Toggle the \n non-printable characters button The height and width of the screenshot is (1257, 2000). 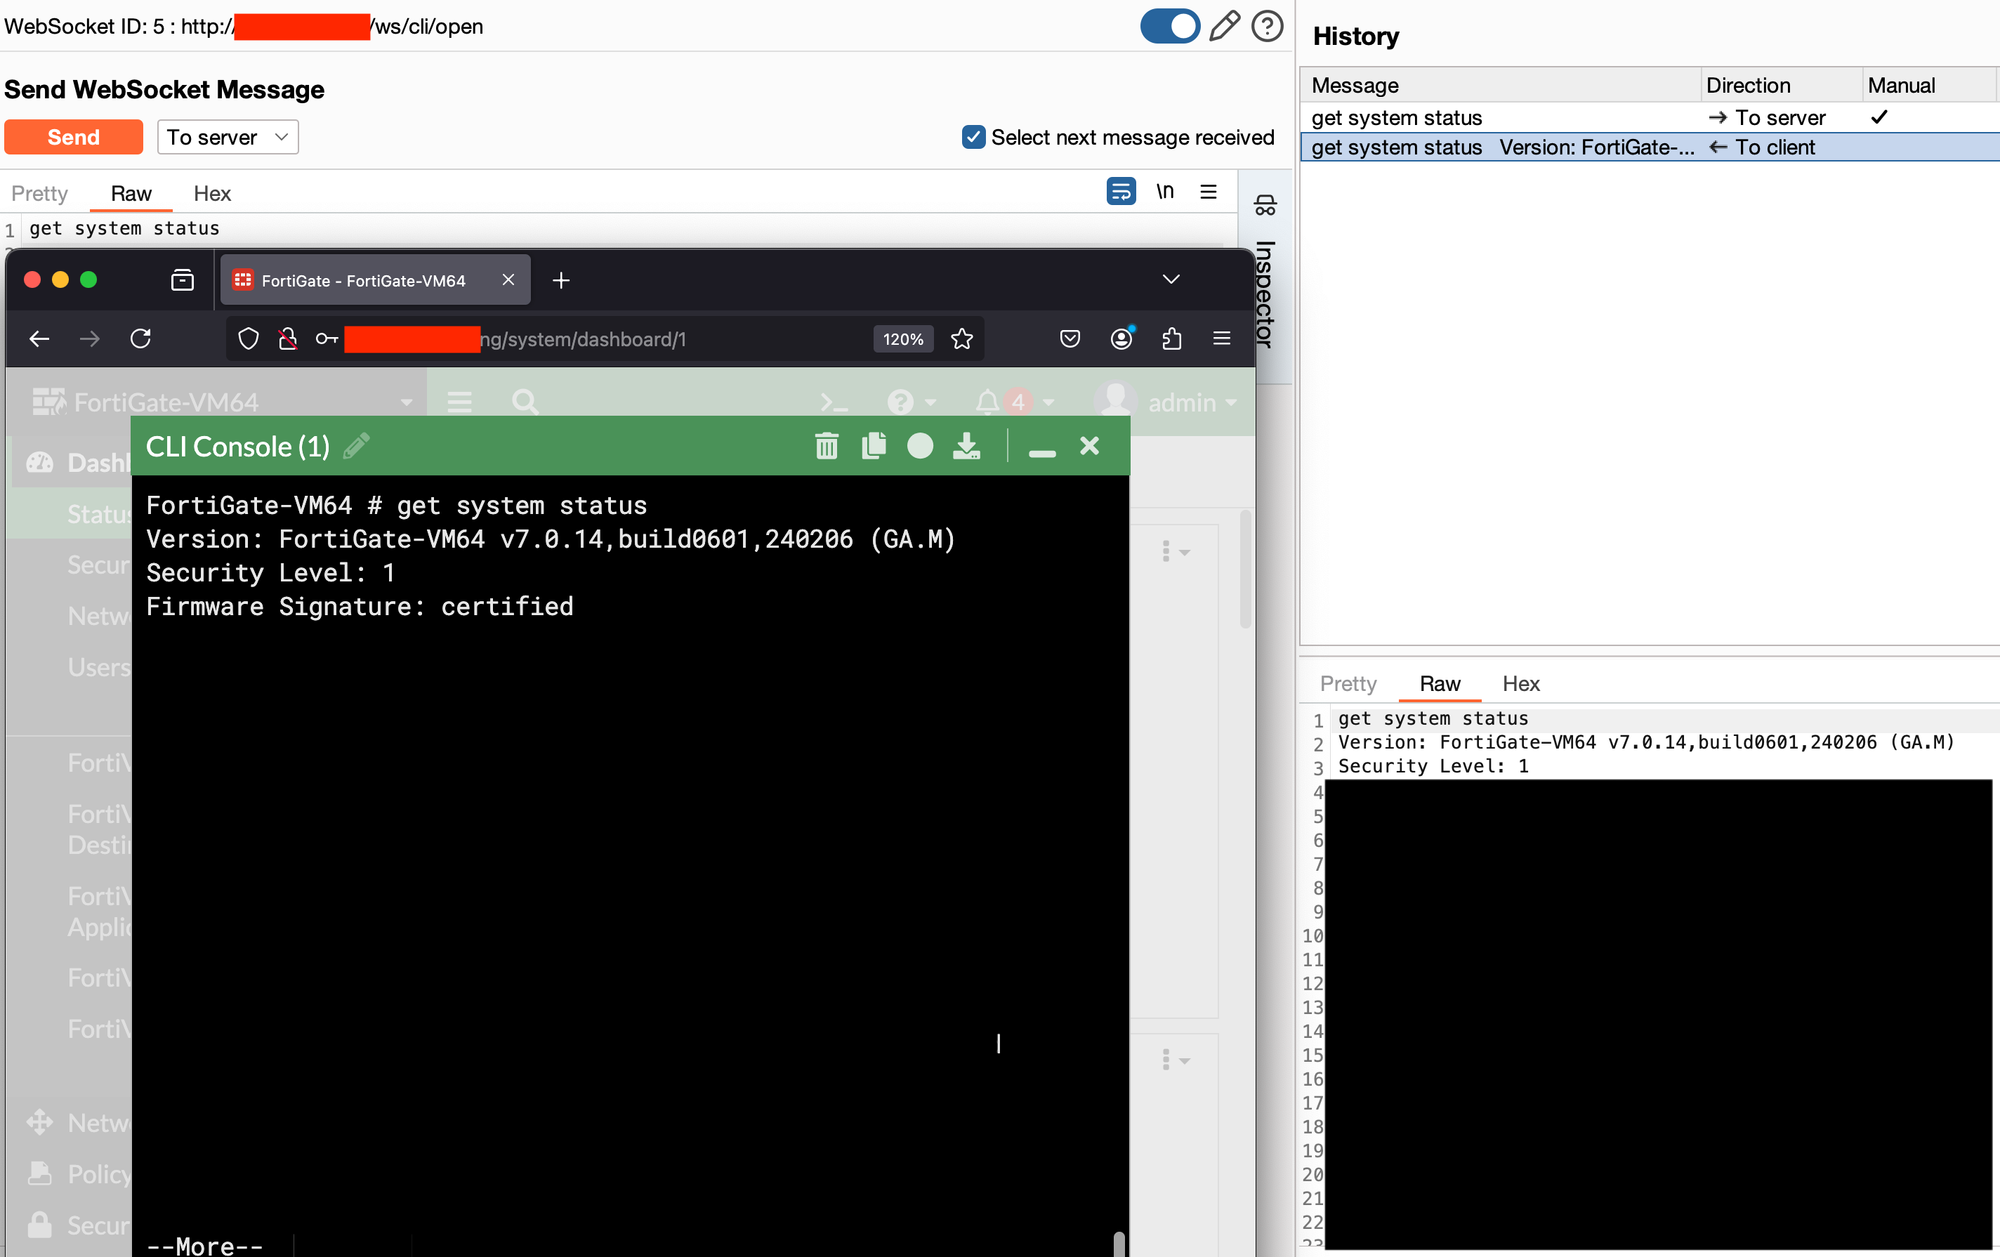(x=1165, y=191)
